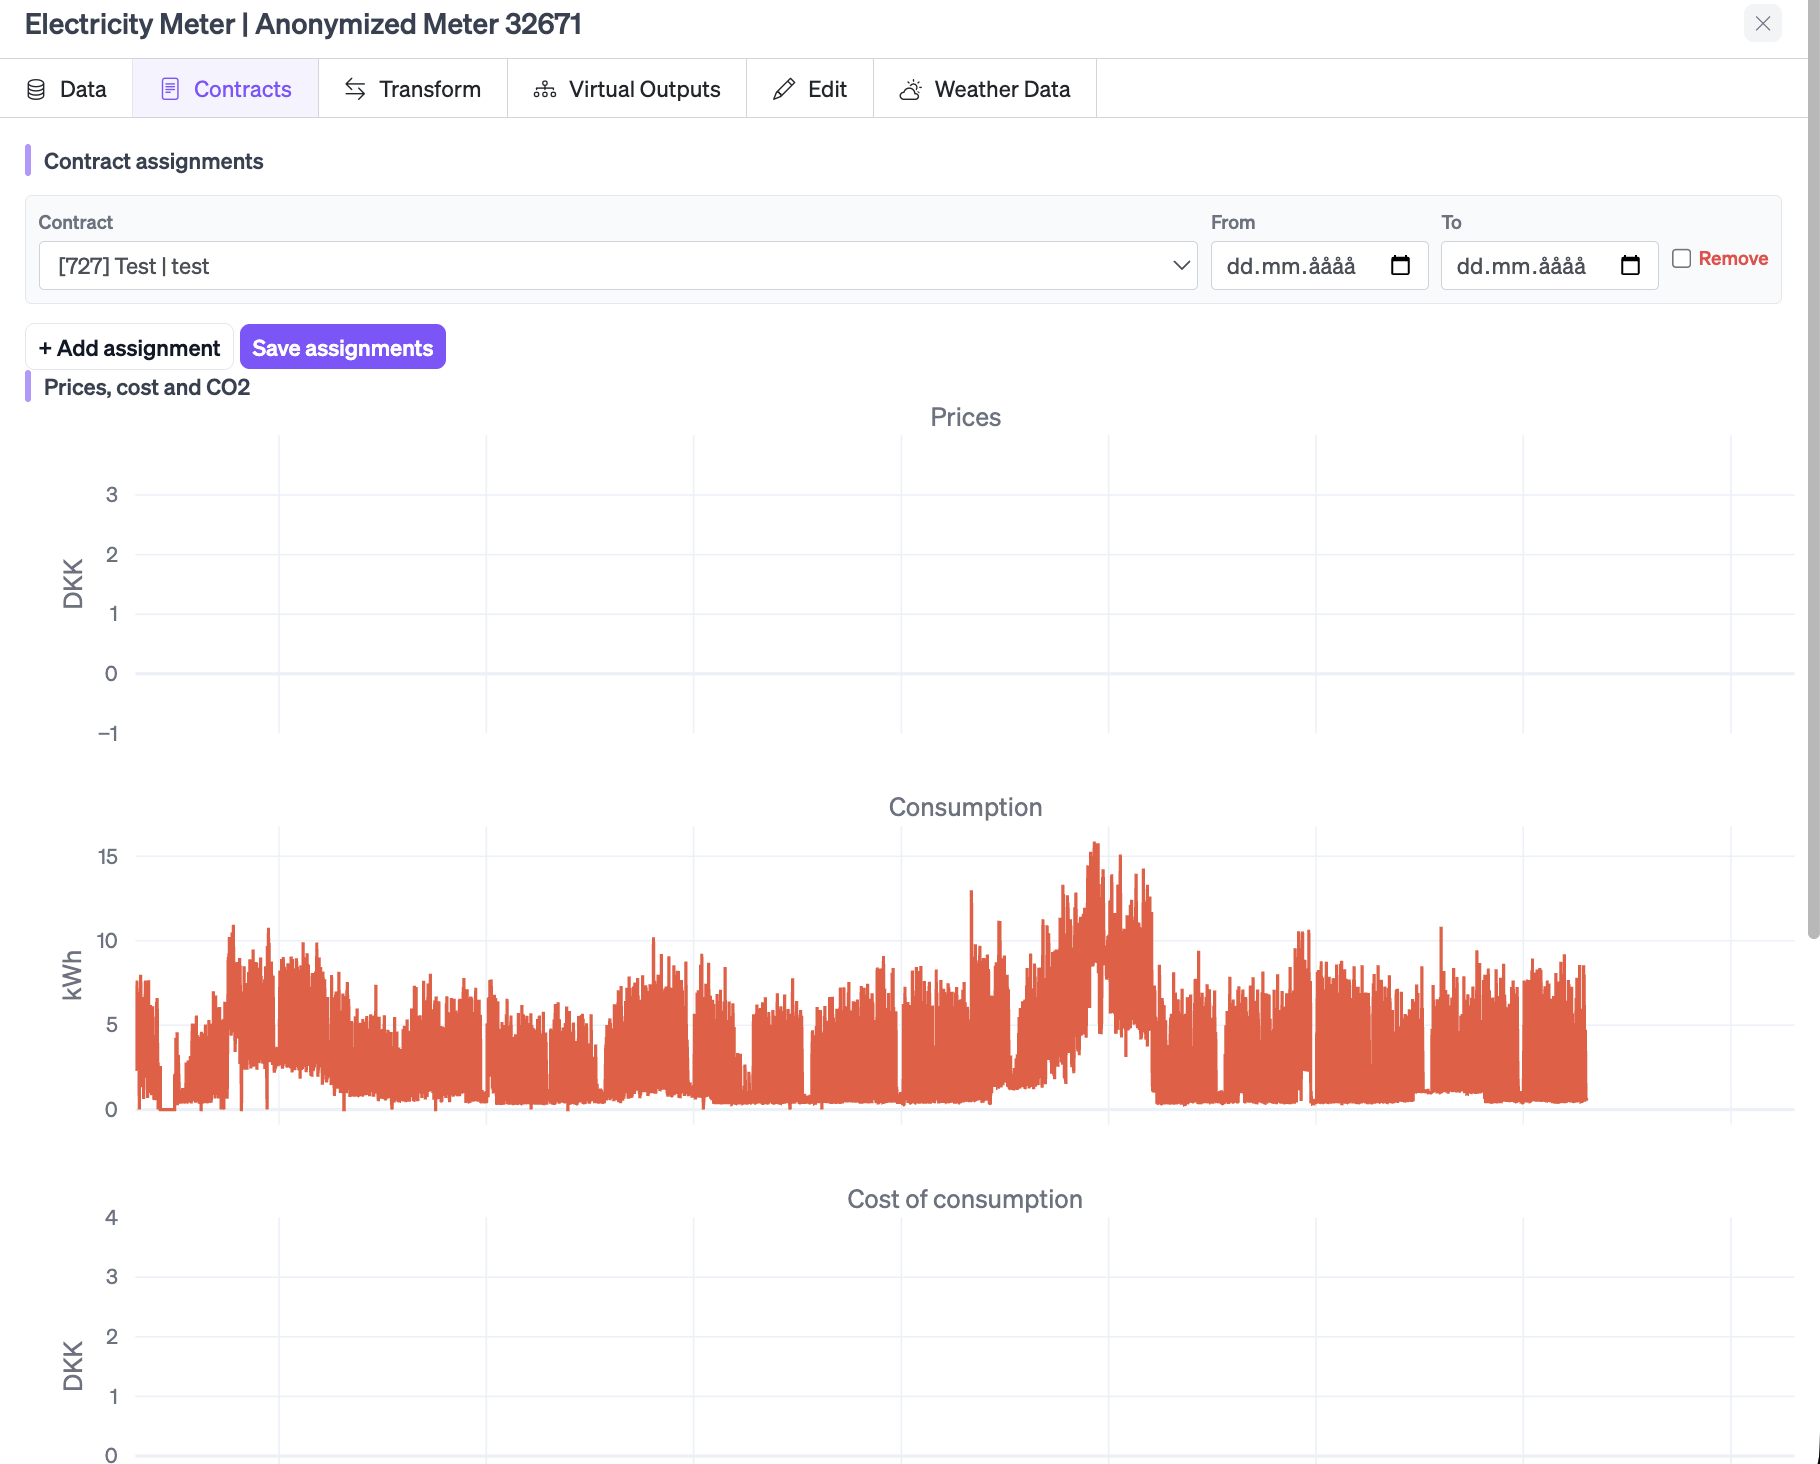Click the vertical scrollbar thumb on right
The width and height of the screenshot is (1820, 1464).
tap(1813, 470)
